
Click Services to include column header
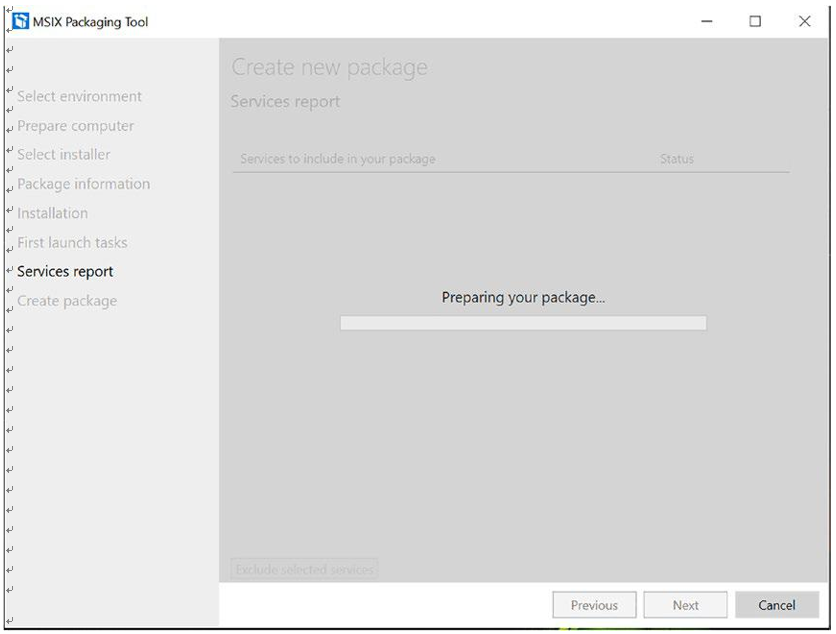[x=337, y=159]
